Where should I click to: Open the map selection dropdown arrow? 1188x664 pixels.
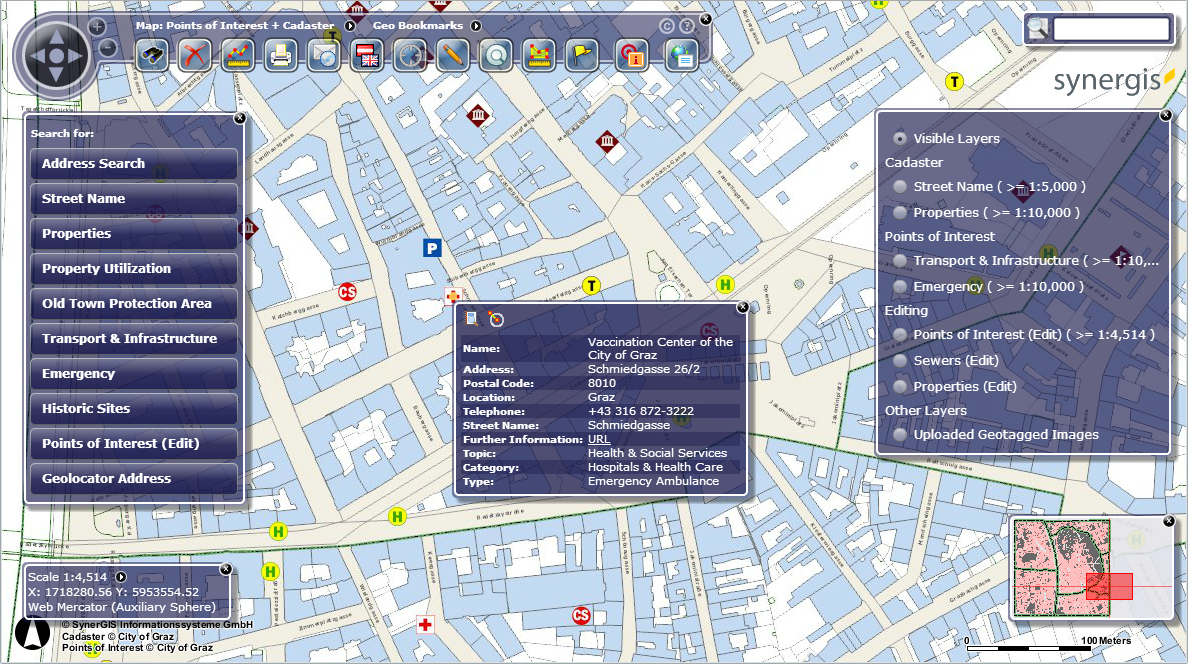pyautogui.click(x=350, y=25)
